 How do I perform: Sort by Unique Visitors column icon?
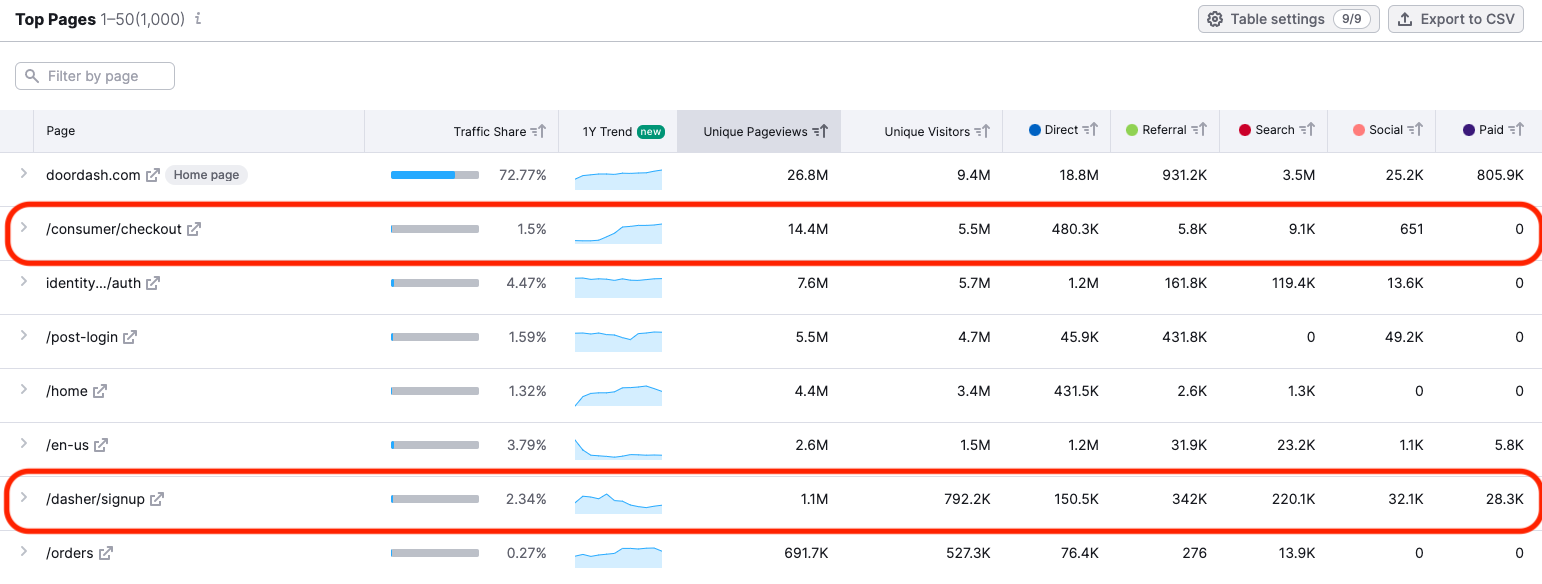pos(982,131)
